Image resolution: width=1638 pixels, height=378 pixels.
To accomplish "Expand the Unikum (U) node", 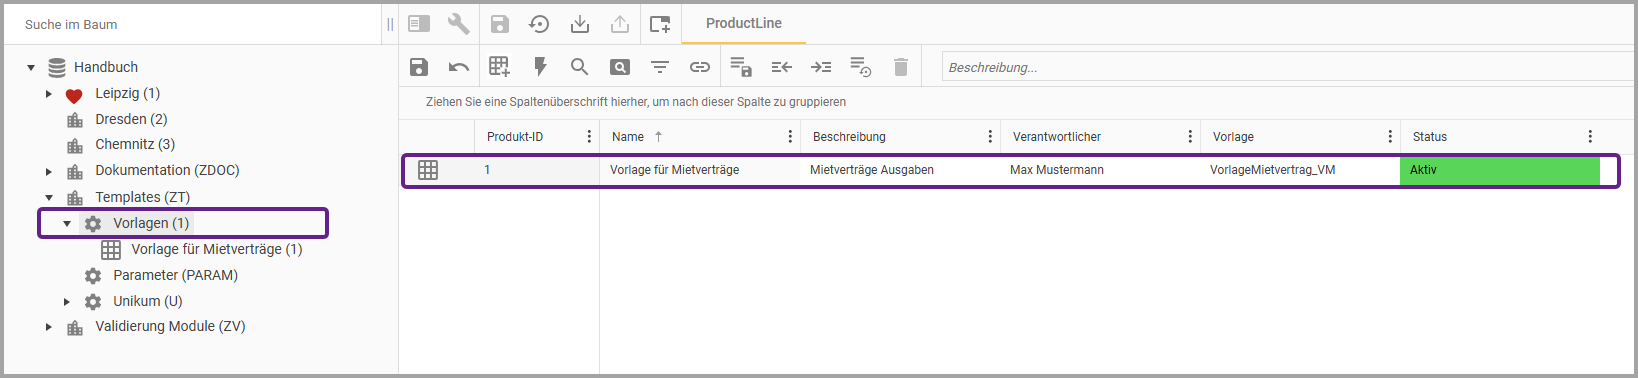I will 67,302.
